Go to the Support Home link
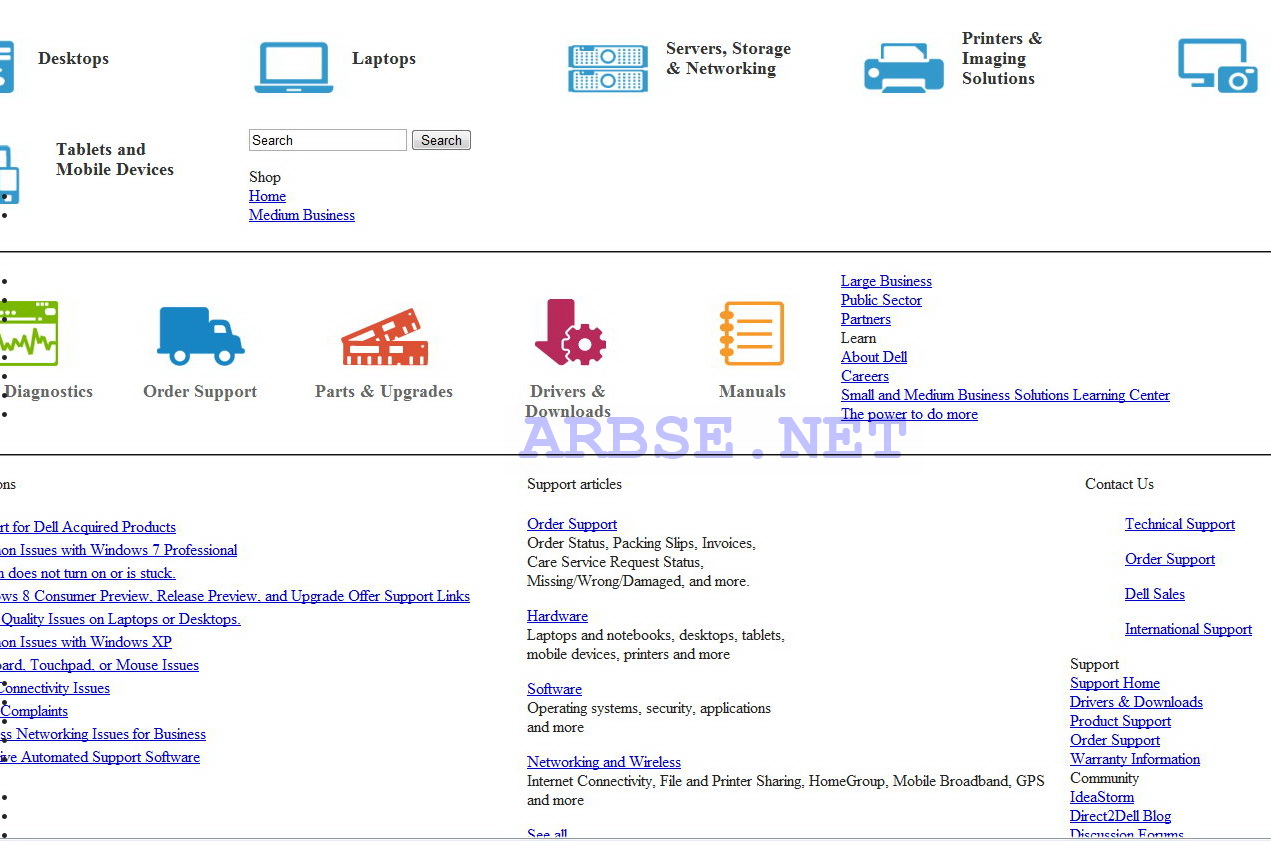This screenshot has height=841, width=1271. click(x=1115, y=683)
